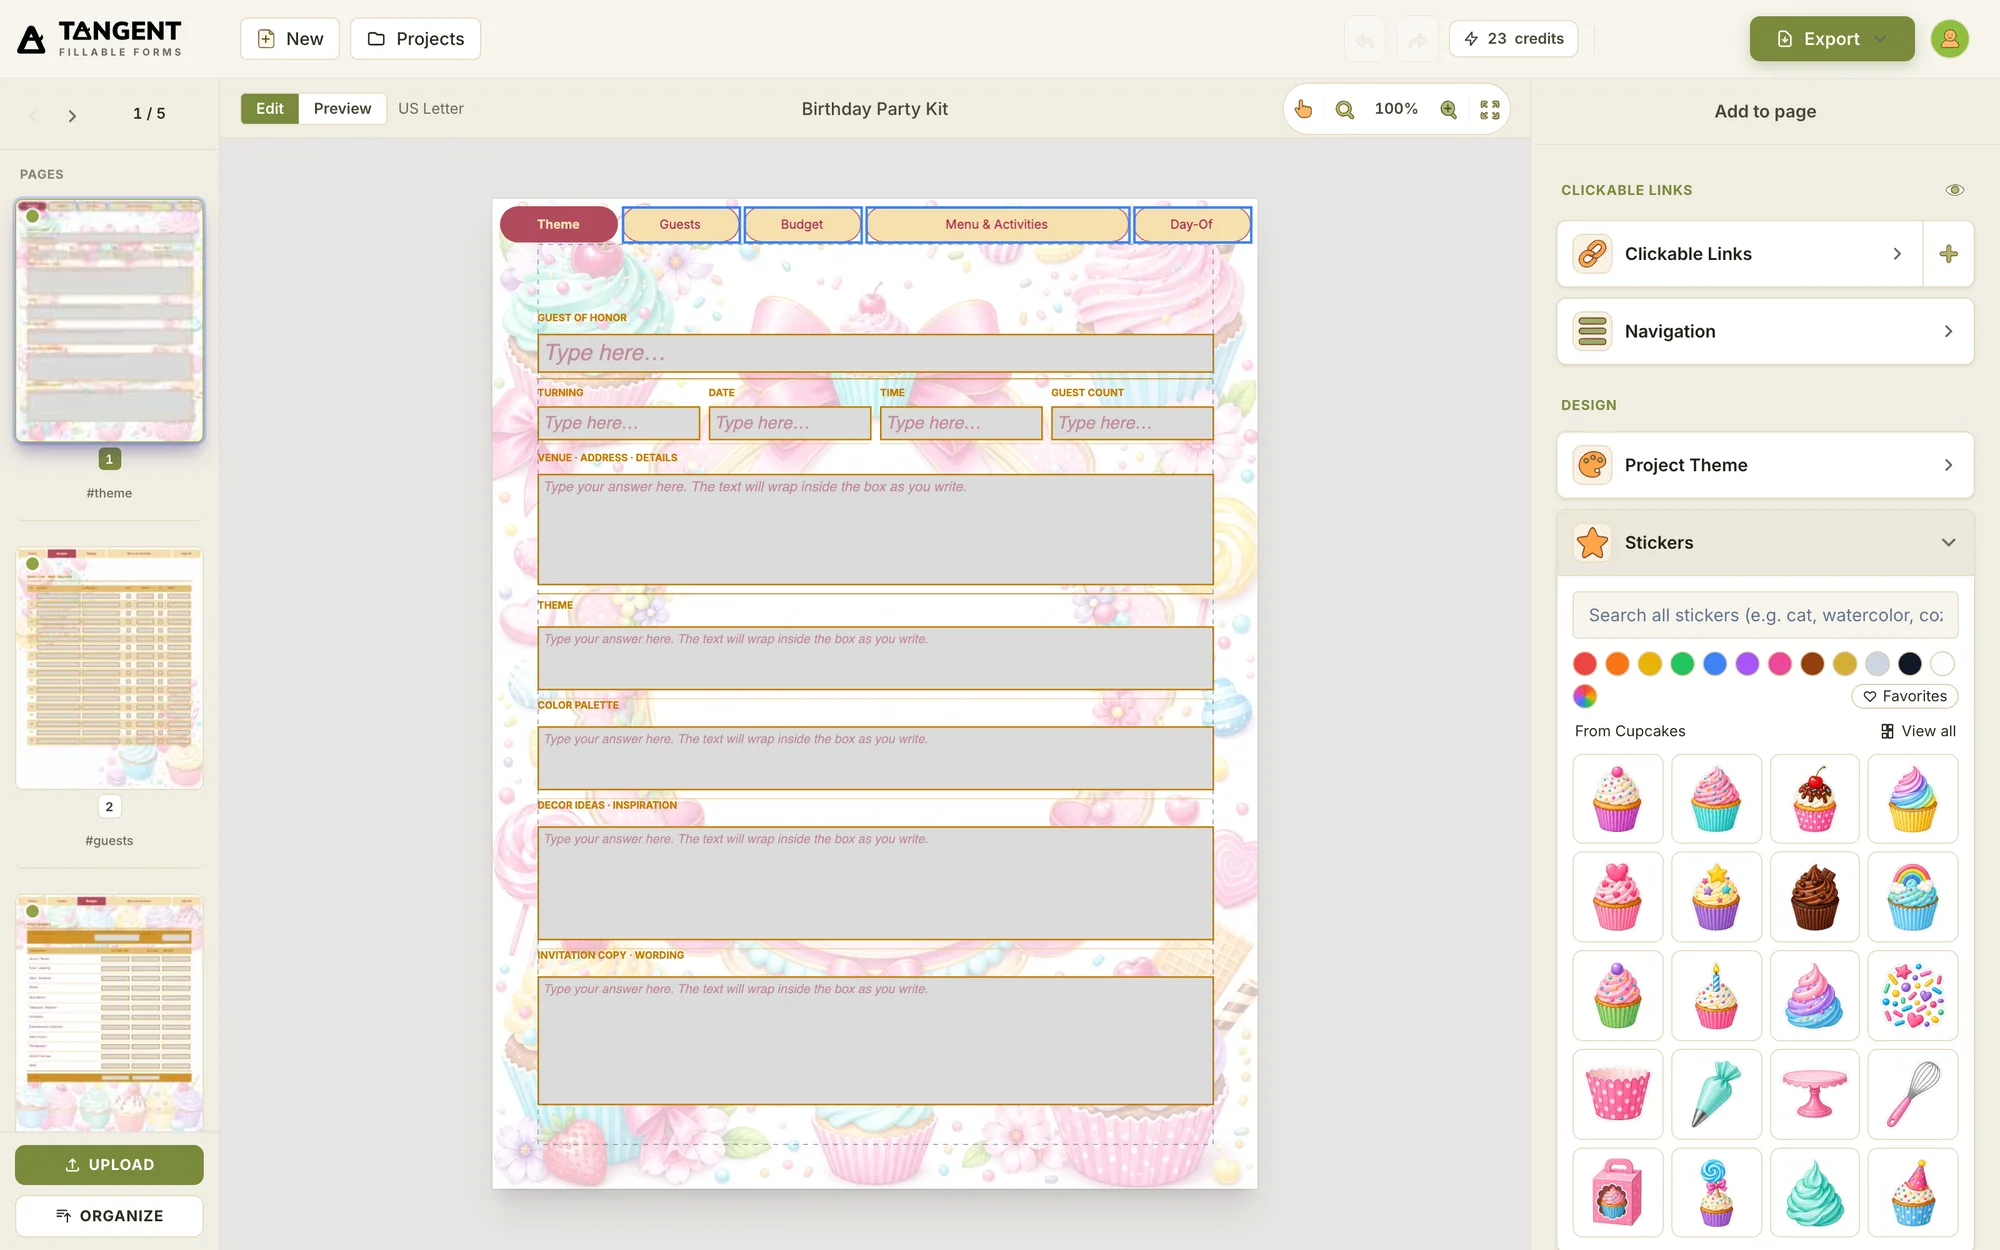Click the US Letter page size label

point(431,109)
